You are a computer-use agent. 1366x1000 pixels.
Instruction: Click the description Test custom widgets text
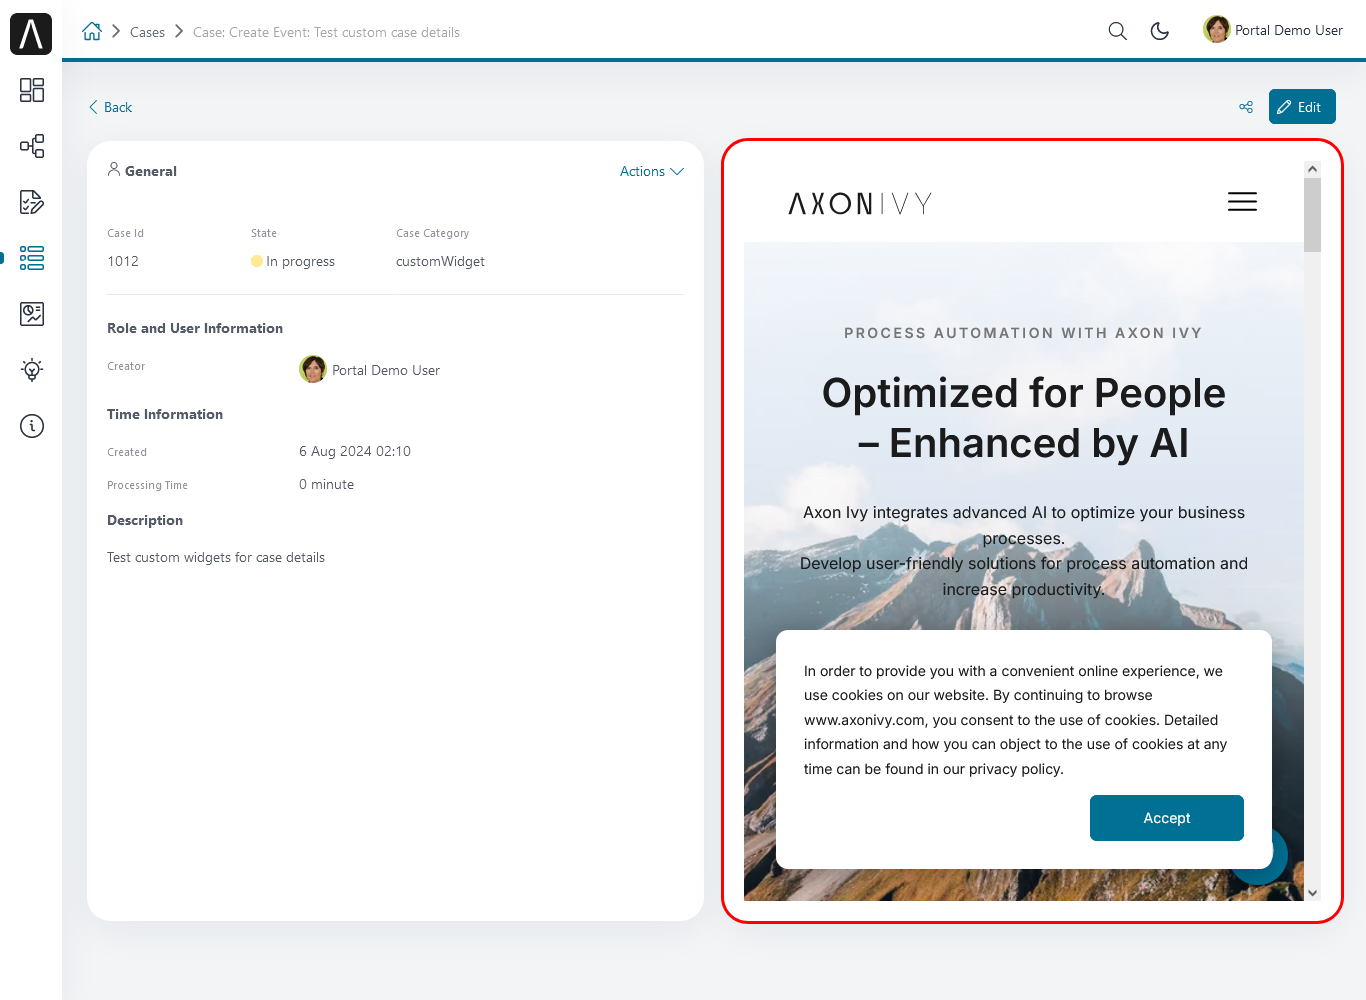[216, 557]
